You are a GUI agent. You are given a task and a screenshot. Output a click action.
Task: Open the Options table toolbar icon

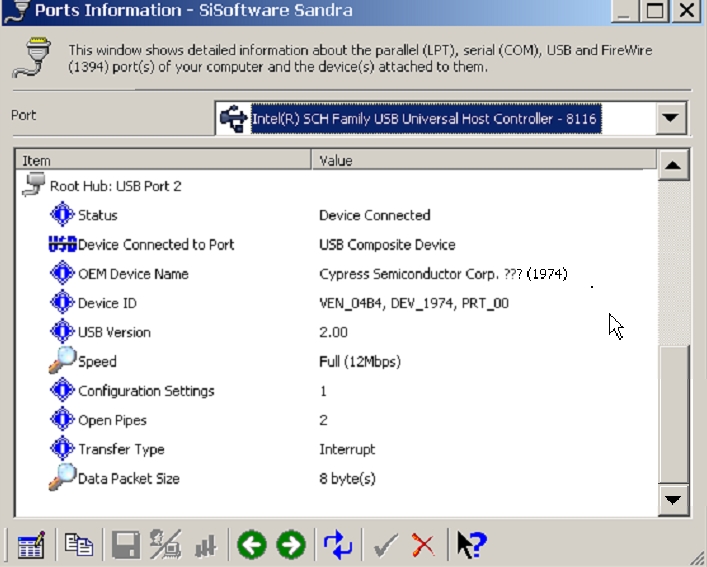point(31,545)
